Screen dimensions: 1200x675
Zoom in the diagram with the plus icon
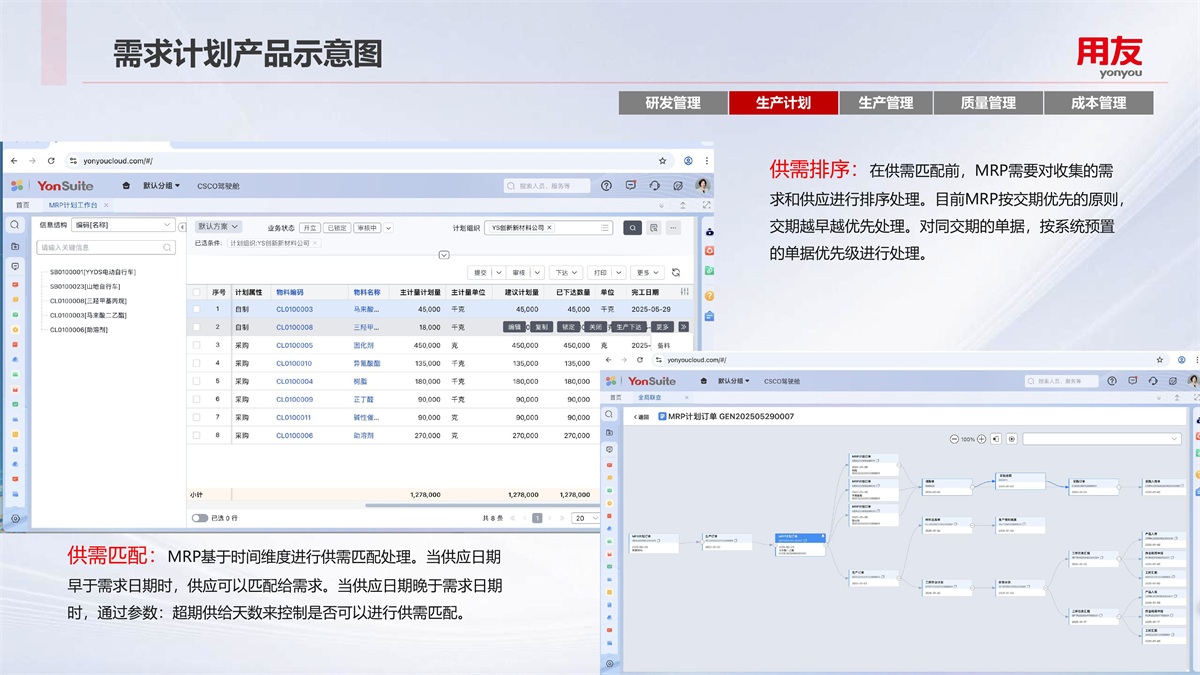(982, 439)
